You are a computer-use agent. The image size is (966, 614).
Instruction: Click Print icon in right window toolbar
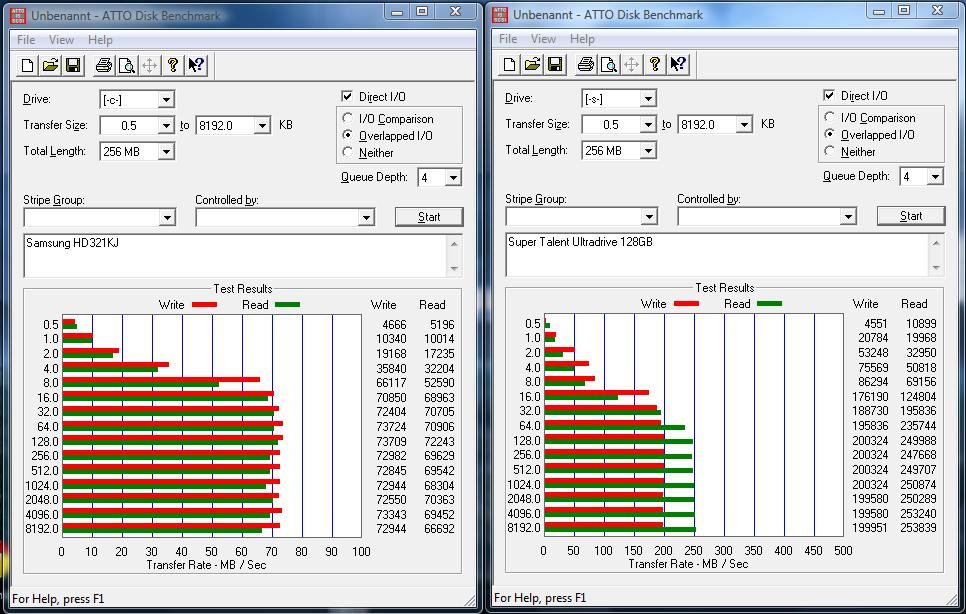(585, 64)
